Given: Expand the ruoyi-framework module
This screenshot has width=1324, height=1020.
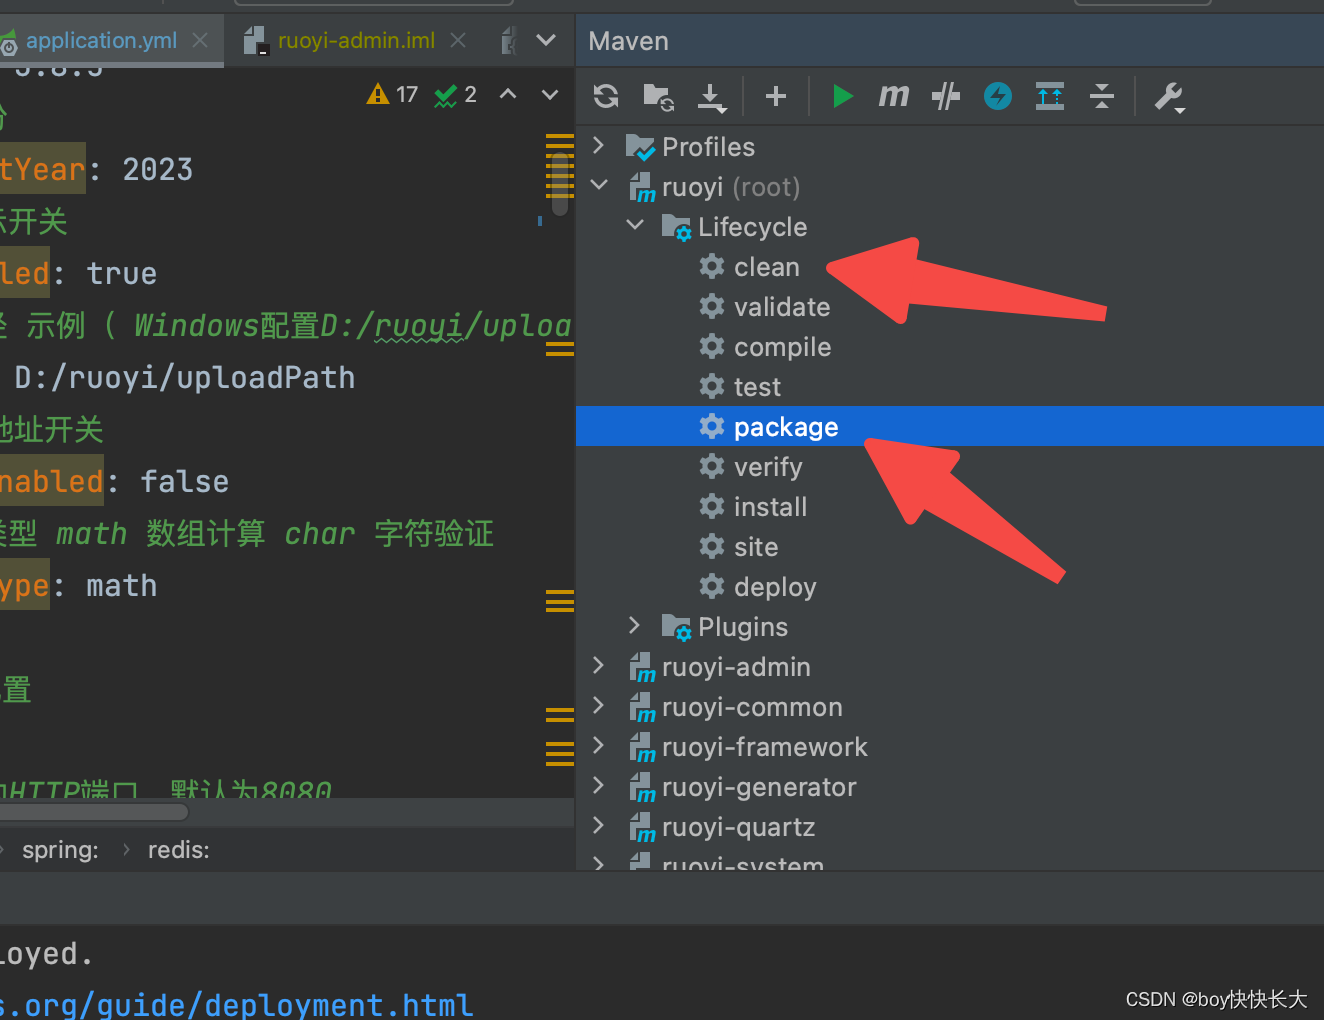Looking at the screenshot, I should tap(598, 745).
